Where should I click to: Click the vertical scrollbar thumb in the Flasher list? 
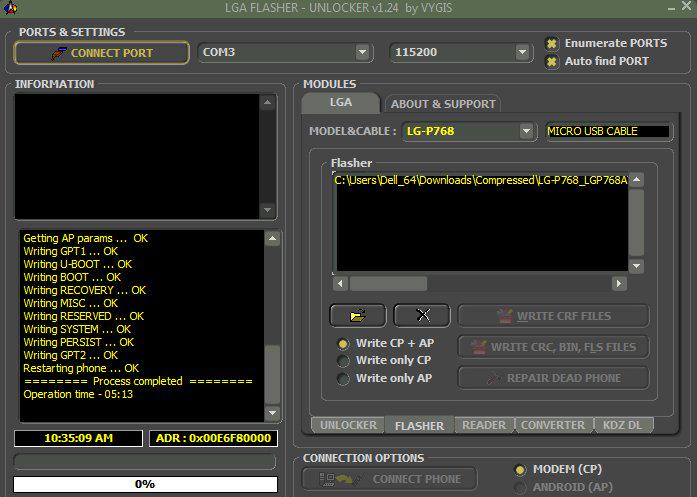(x=637, y=223)
